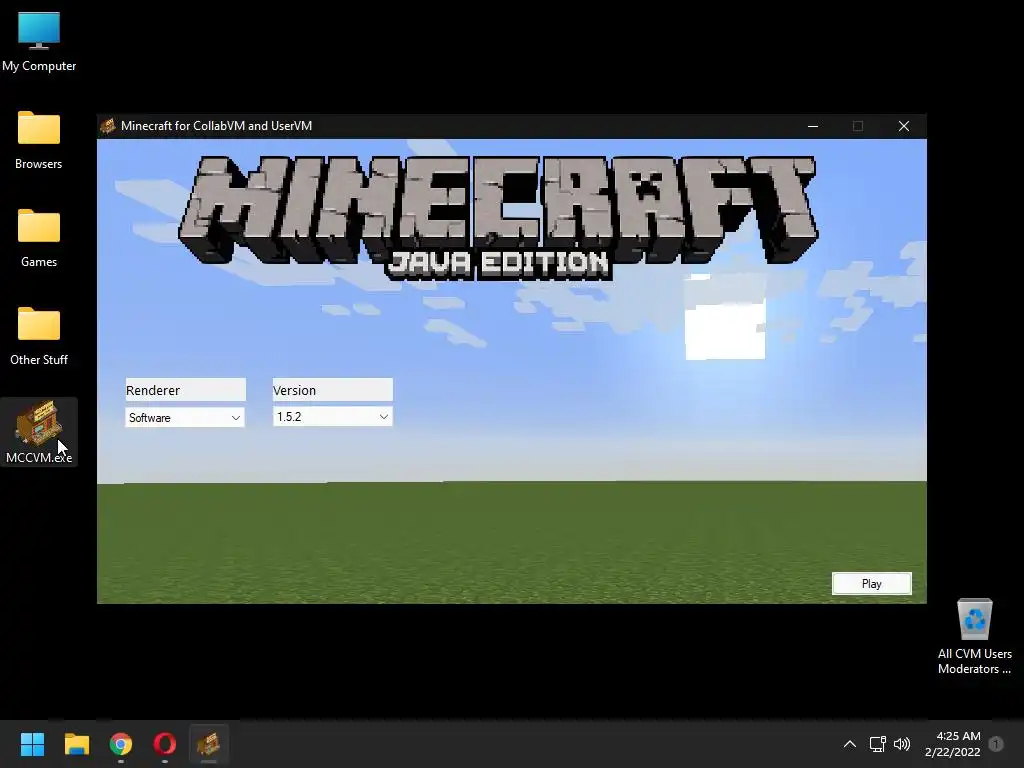Viewport: 1024px width, 768px height.
Task: Open the Other Stuff desktop folder
Action: click(x=39, y=336)
